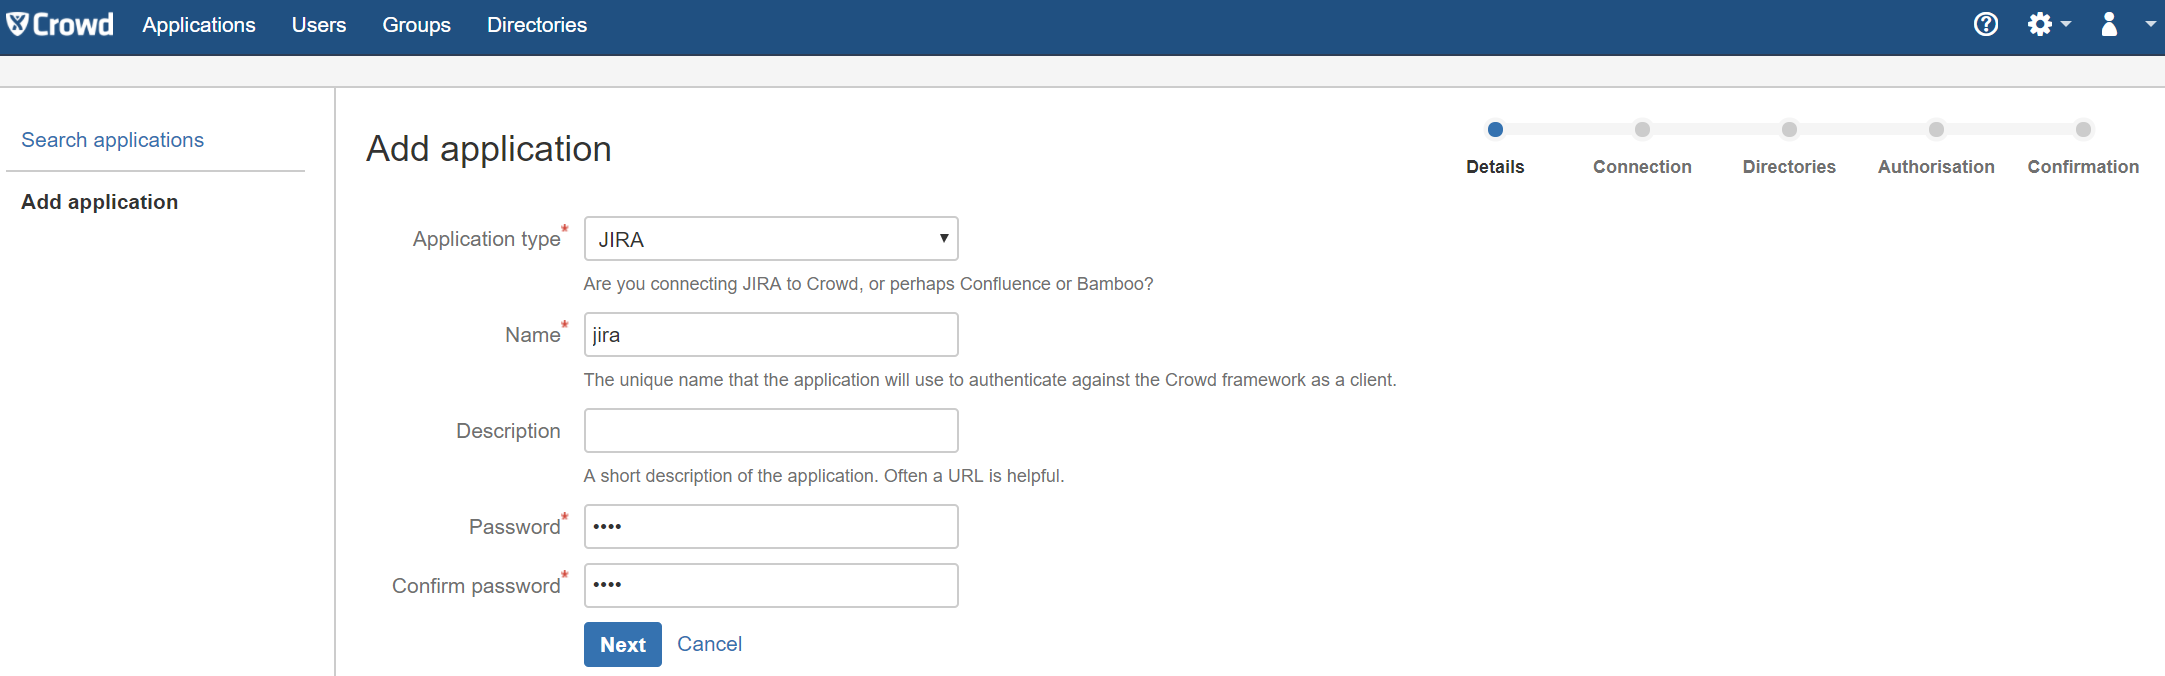Open the settings gear menu
Screen dimensions: 2165x676
click(x=2040, y=24)
